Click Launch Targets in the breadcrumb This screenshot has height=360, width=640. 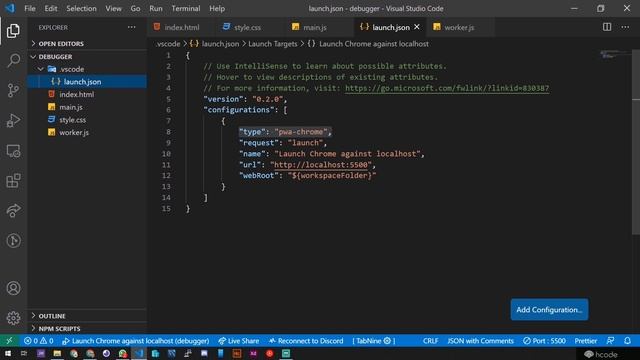[x=273, y=44]
